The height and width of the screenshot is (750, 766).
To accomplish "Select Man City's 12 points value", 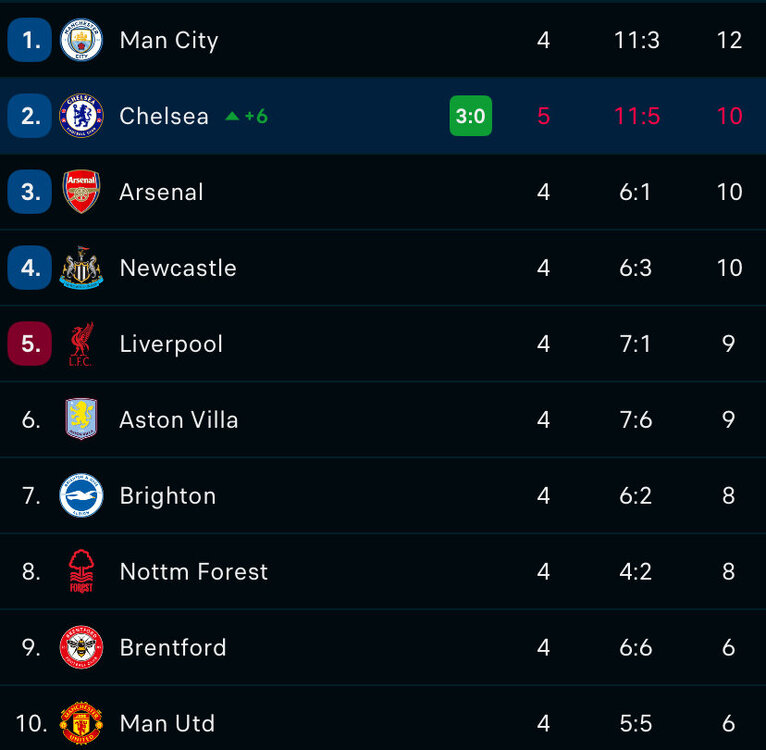I will pos(729,40).
